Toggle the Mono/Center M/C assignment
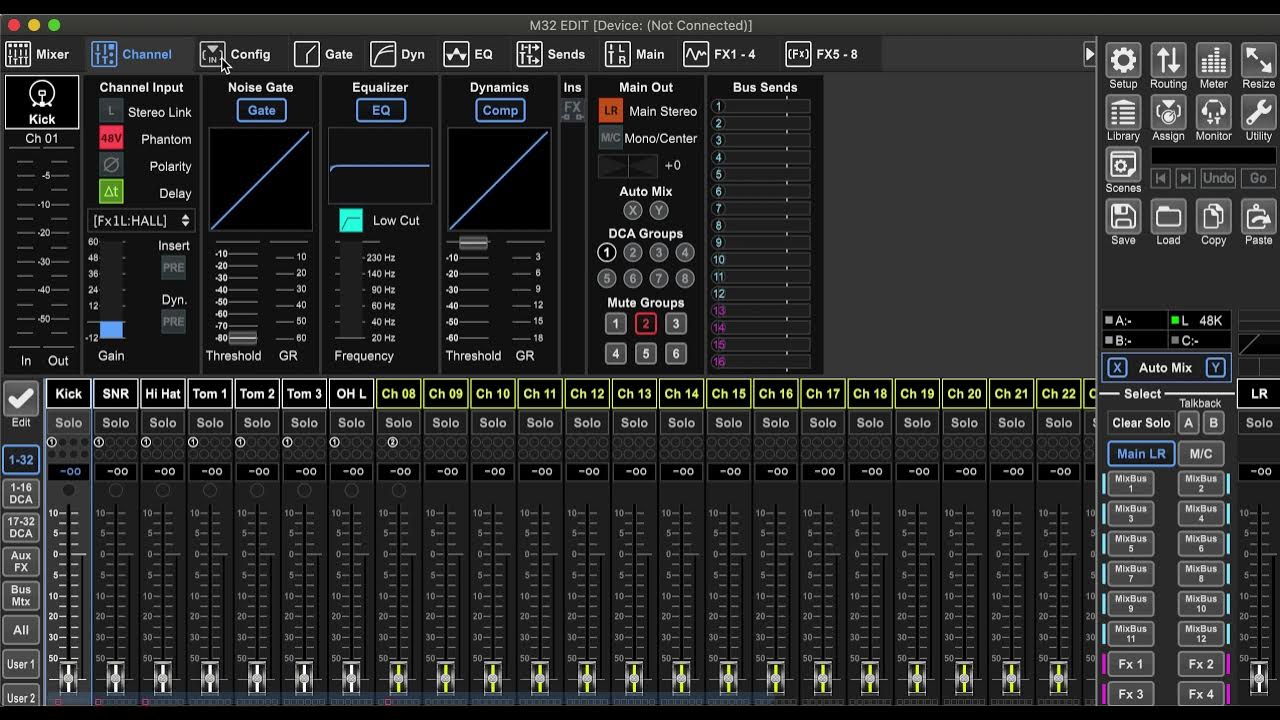 (610, 138)
